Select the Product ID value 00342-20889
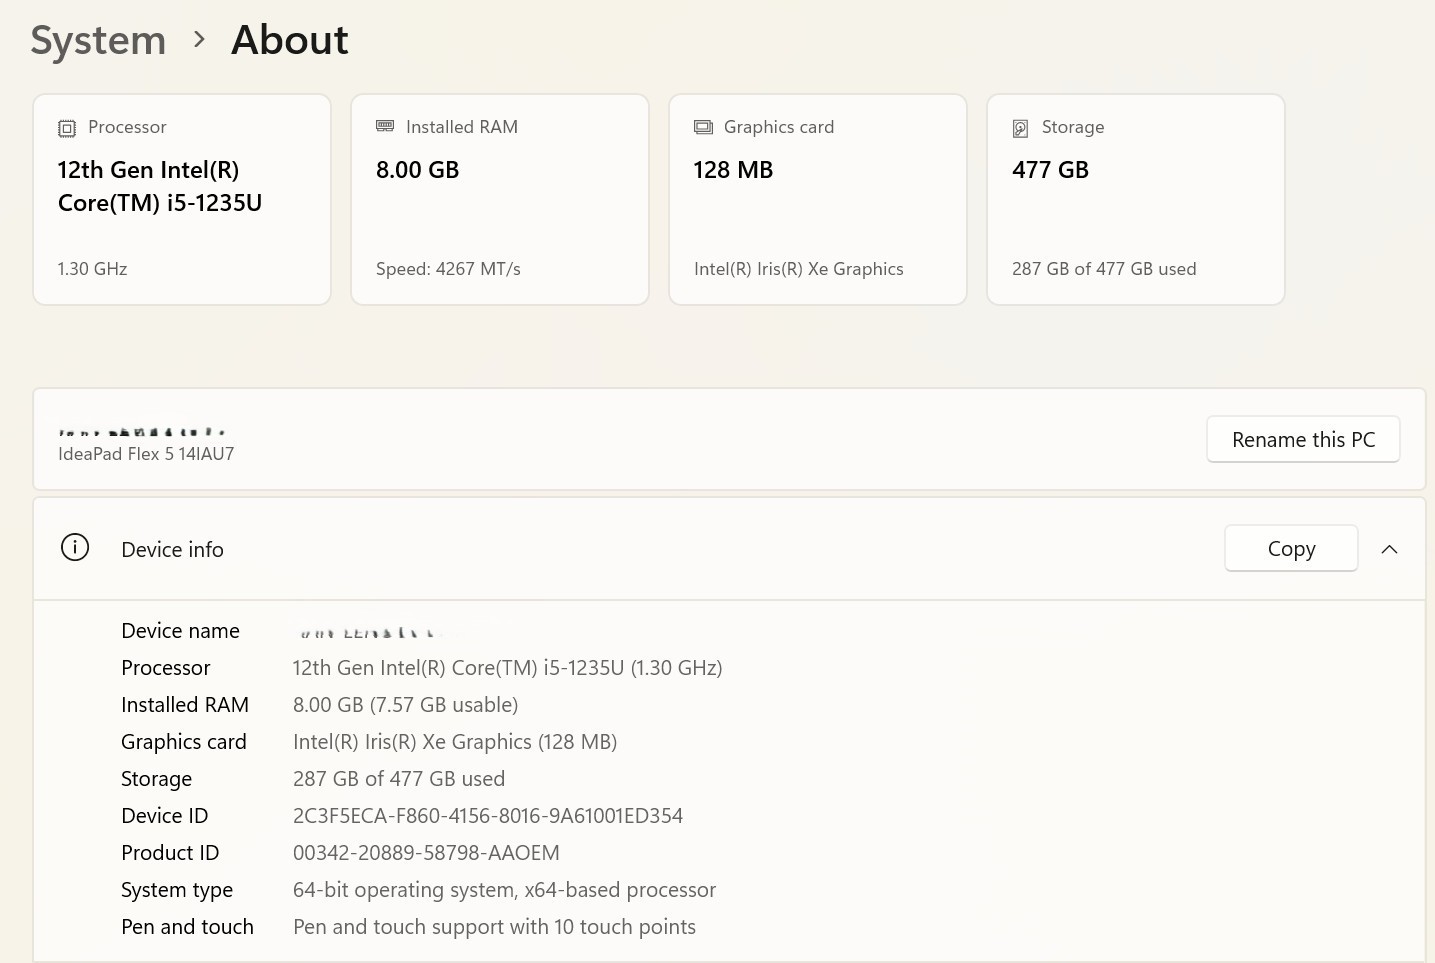1435x963 pixels. point(426,853)
